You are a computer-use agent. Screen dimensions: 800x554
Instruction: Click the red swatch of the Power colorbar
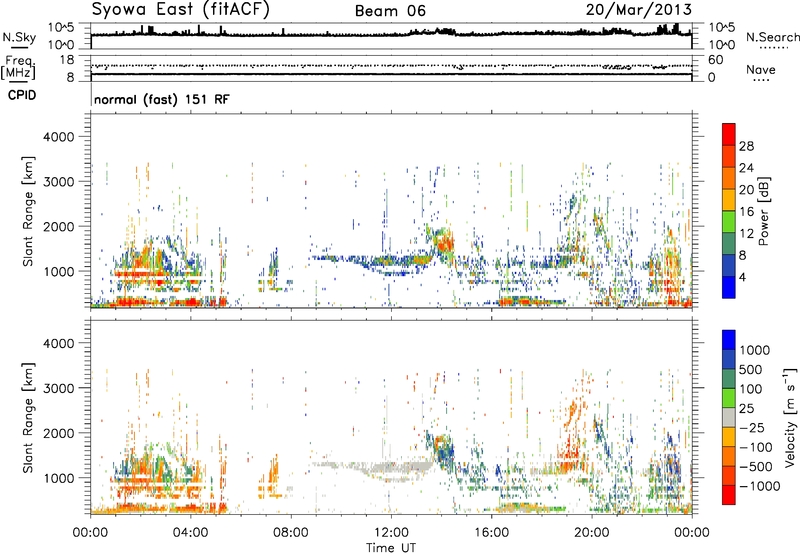click(729, 134)
